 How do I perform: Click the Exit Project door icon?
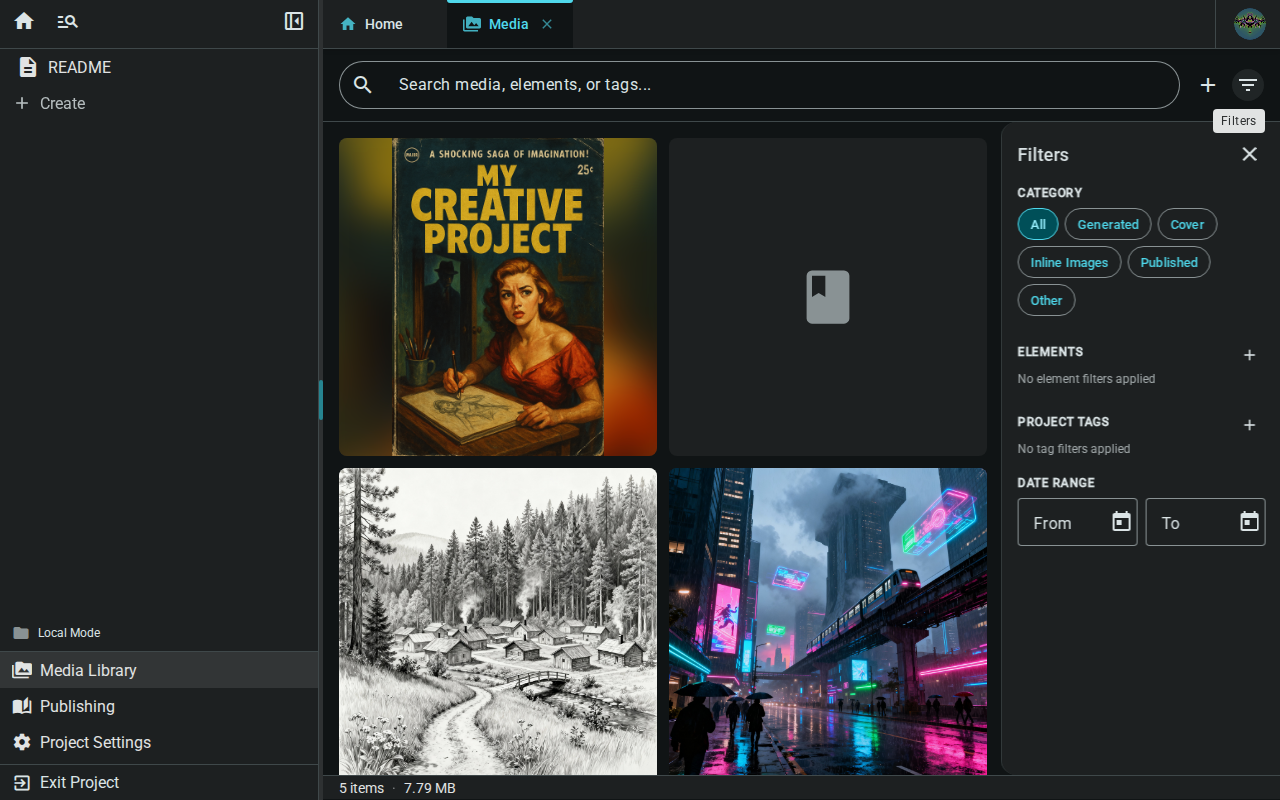click(x=22, y=782)
